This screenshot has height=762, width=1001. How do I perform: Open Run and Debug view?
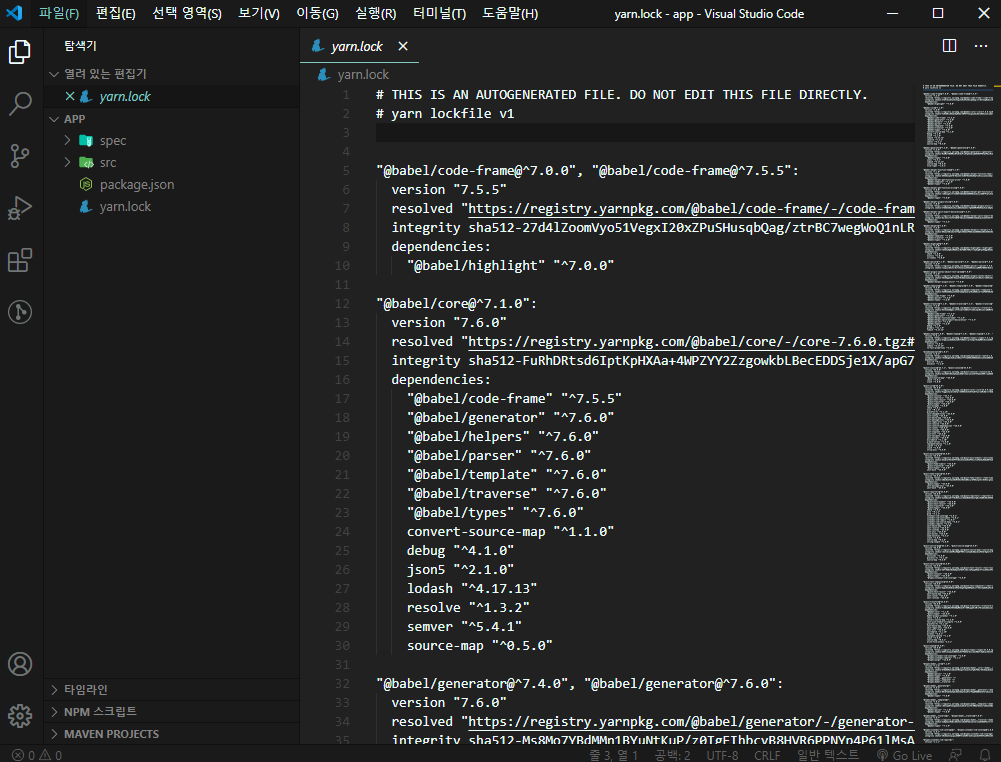(20, 208)
